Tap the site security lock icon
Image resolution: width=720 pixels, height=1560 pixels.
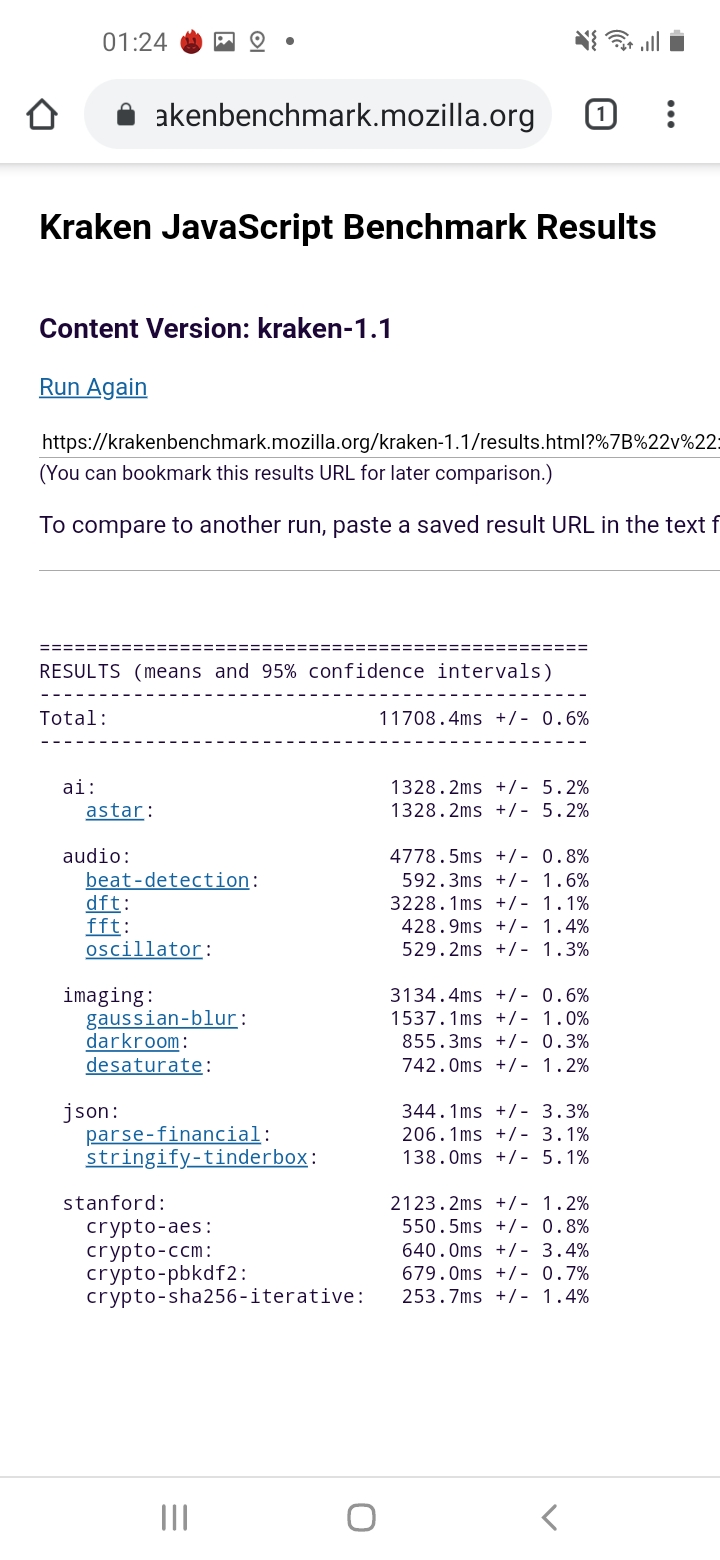(126, 116)
